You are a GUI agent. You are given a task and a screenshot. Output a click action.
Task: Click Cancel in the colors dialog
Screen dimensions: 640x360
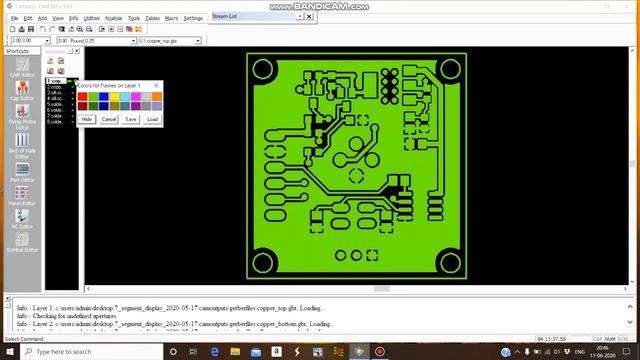pos(109,119)
